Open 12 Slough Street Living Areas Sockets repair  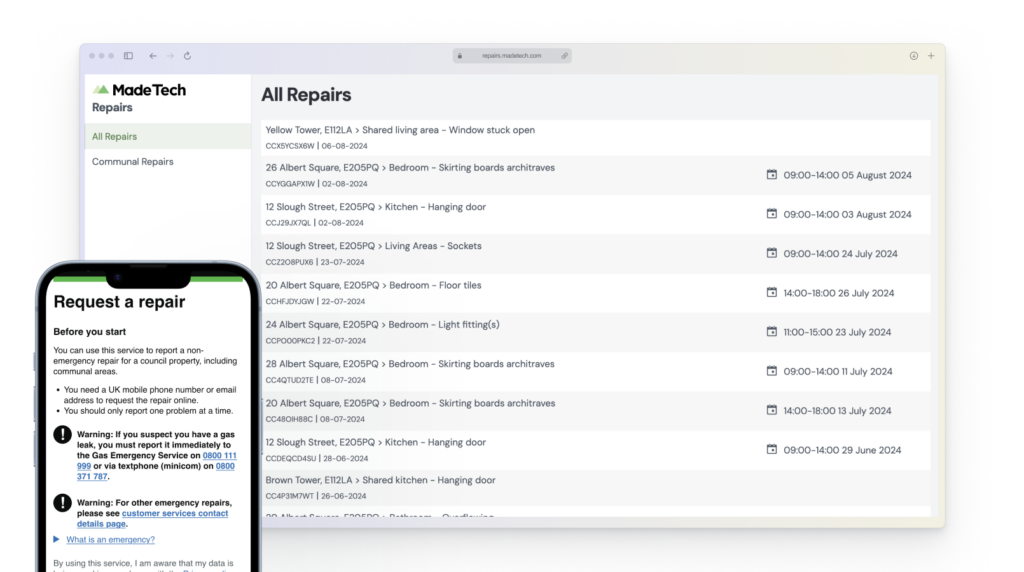point(596,253)
